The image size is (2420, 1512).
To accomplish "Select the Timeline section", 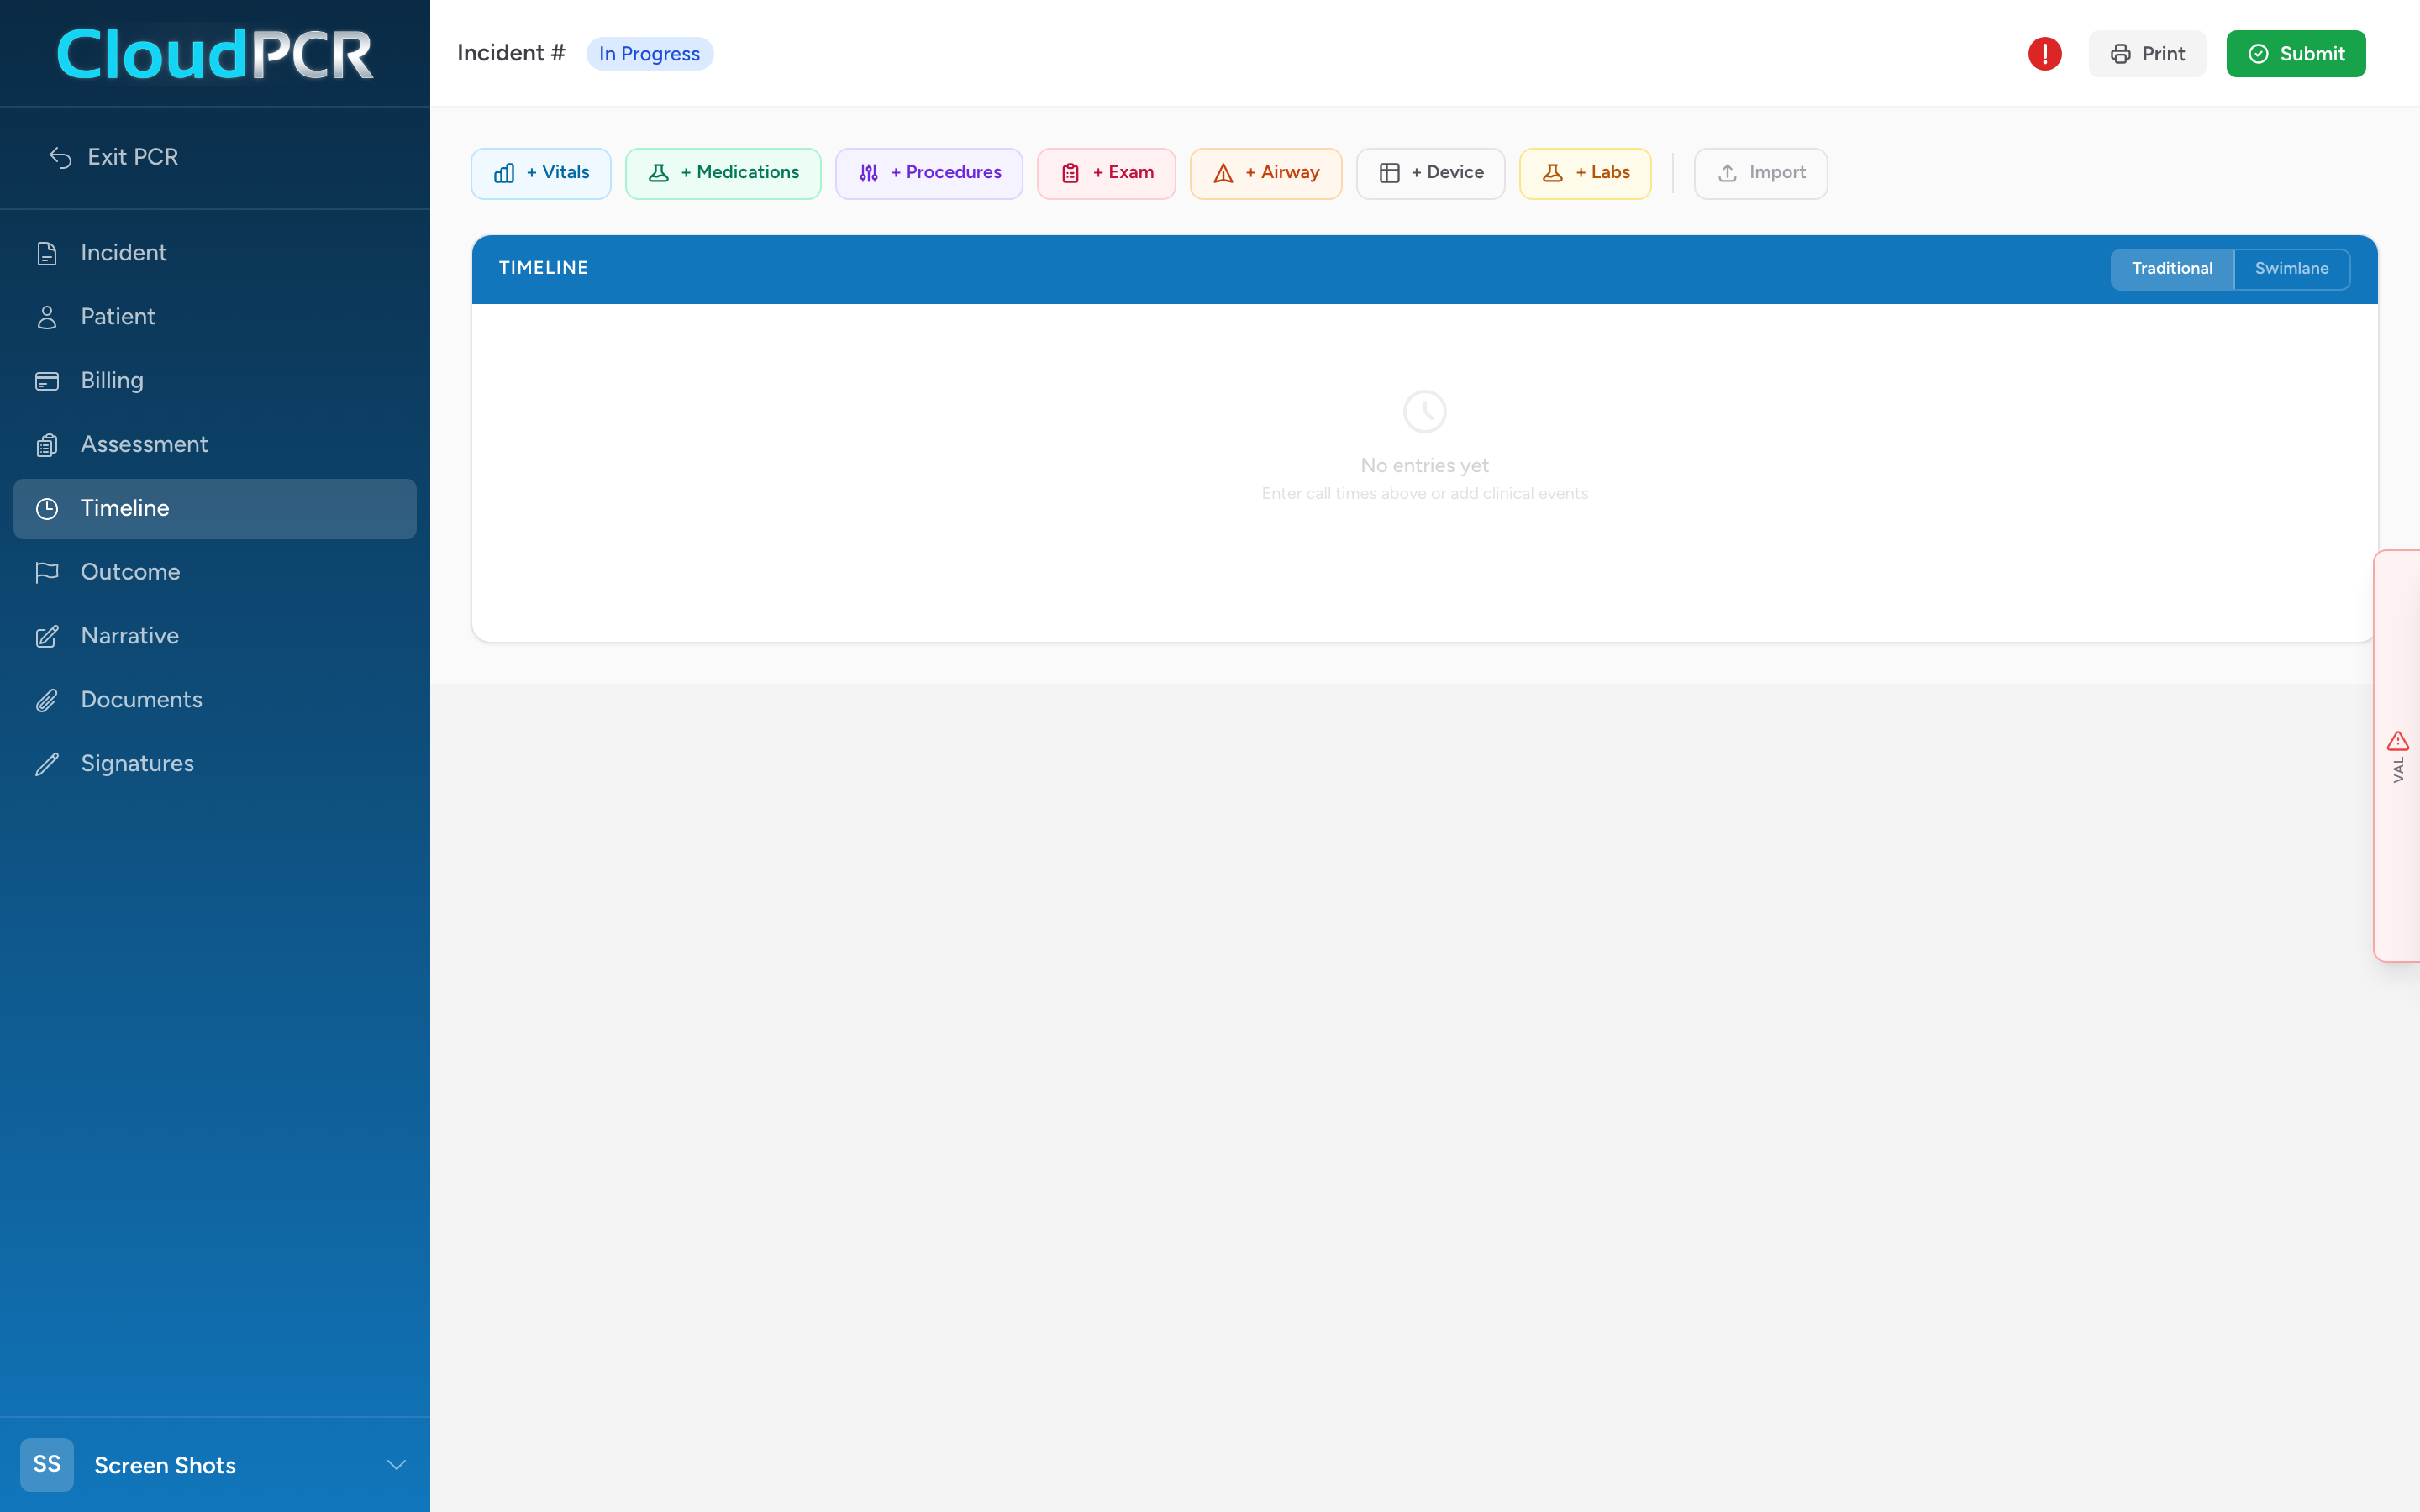I will tap(215, 509).
